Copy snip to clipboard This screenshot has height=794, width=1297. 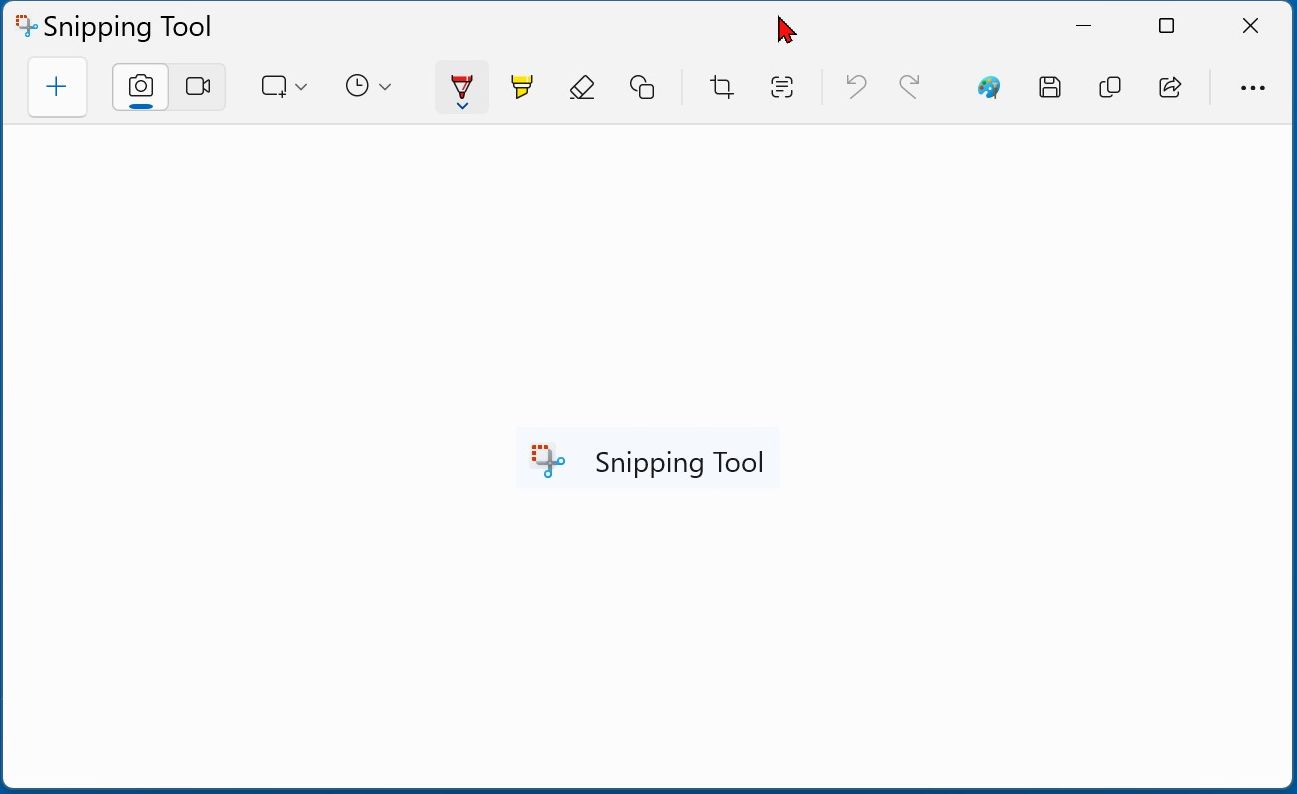(x=1110, y=87)
